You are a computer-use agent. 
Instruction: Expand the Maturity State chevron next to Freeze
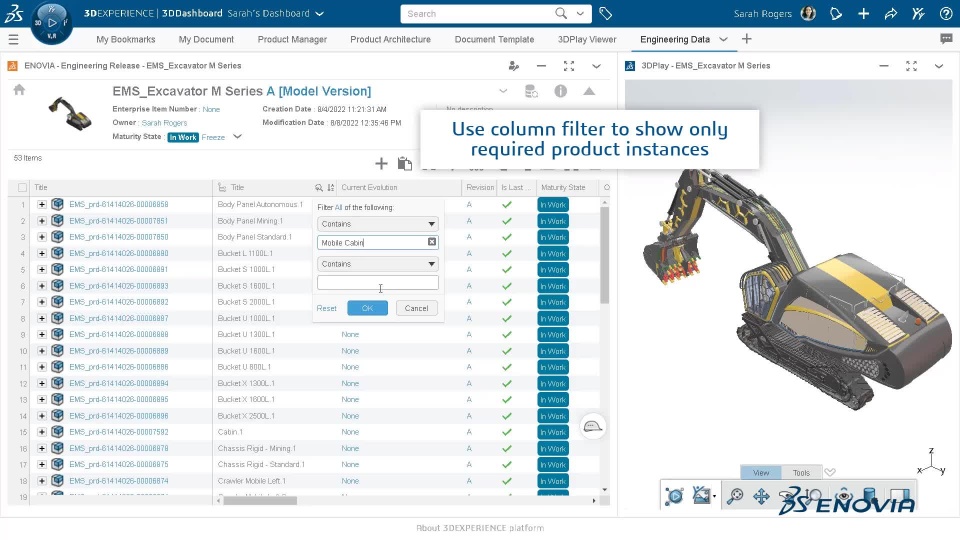coord(237,137)
